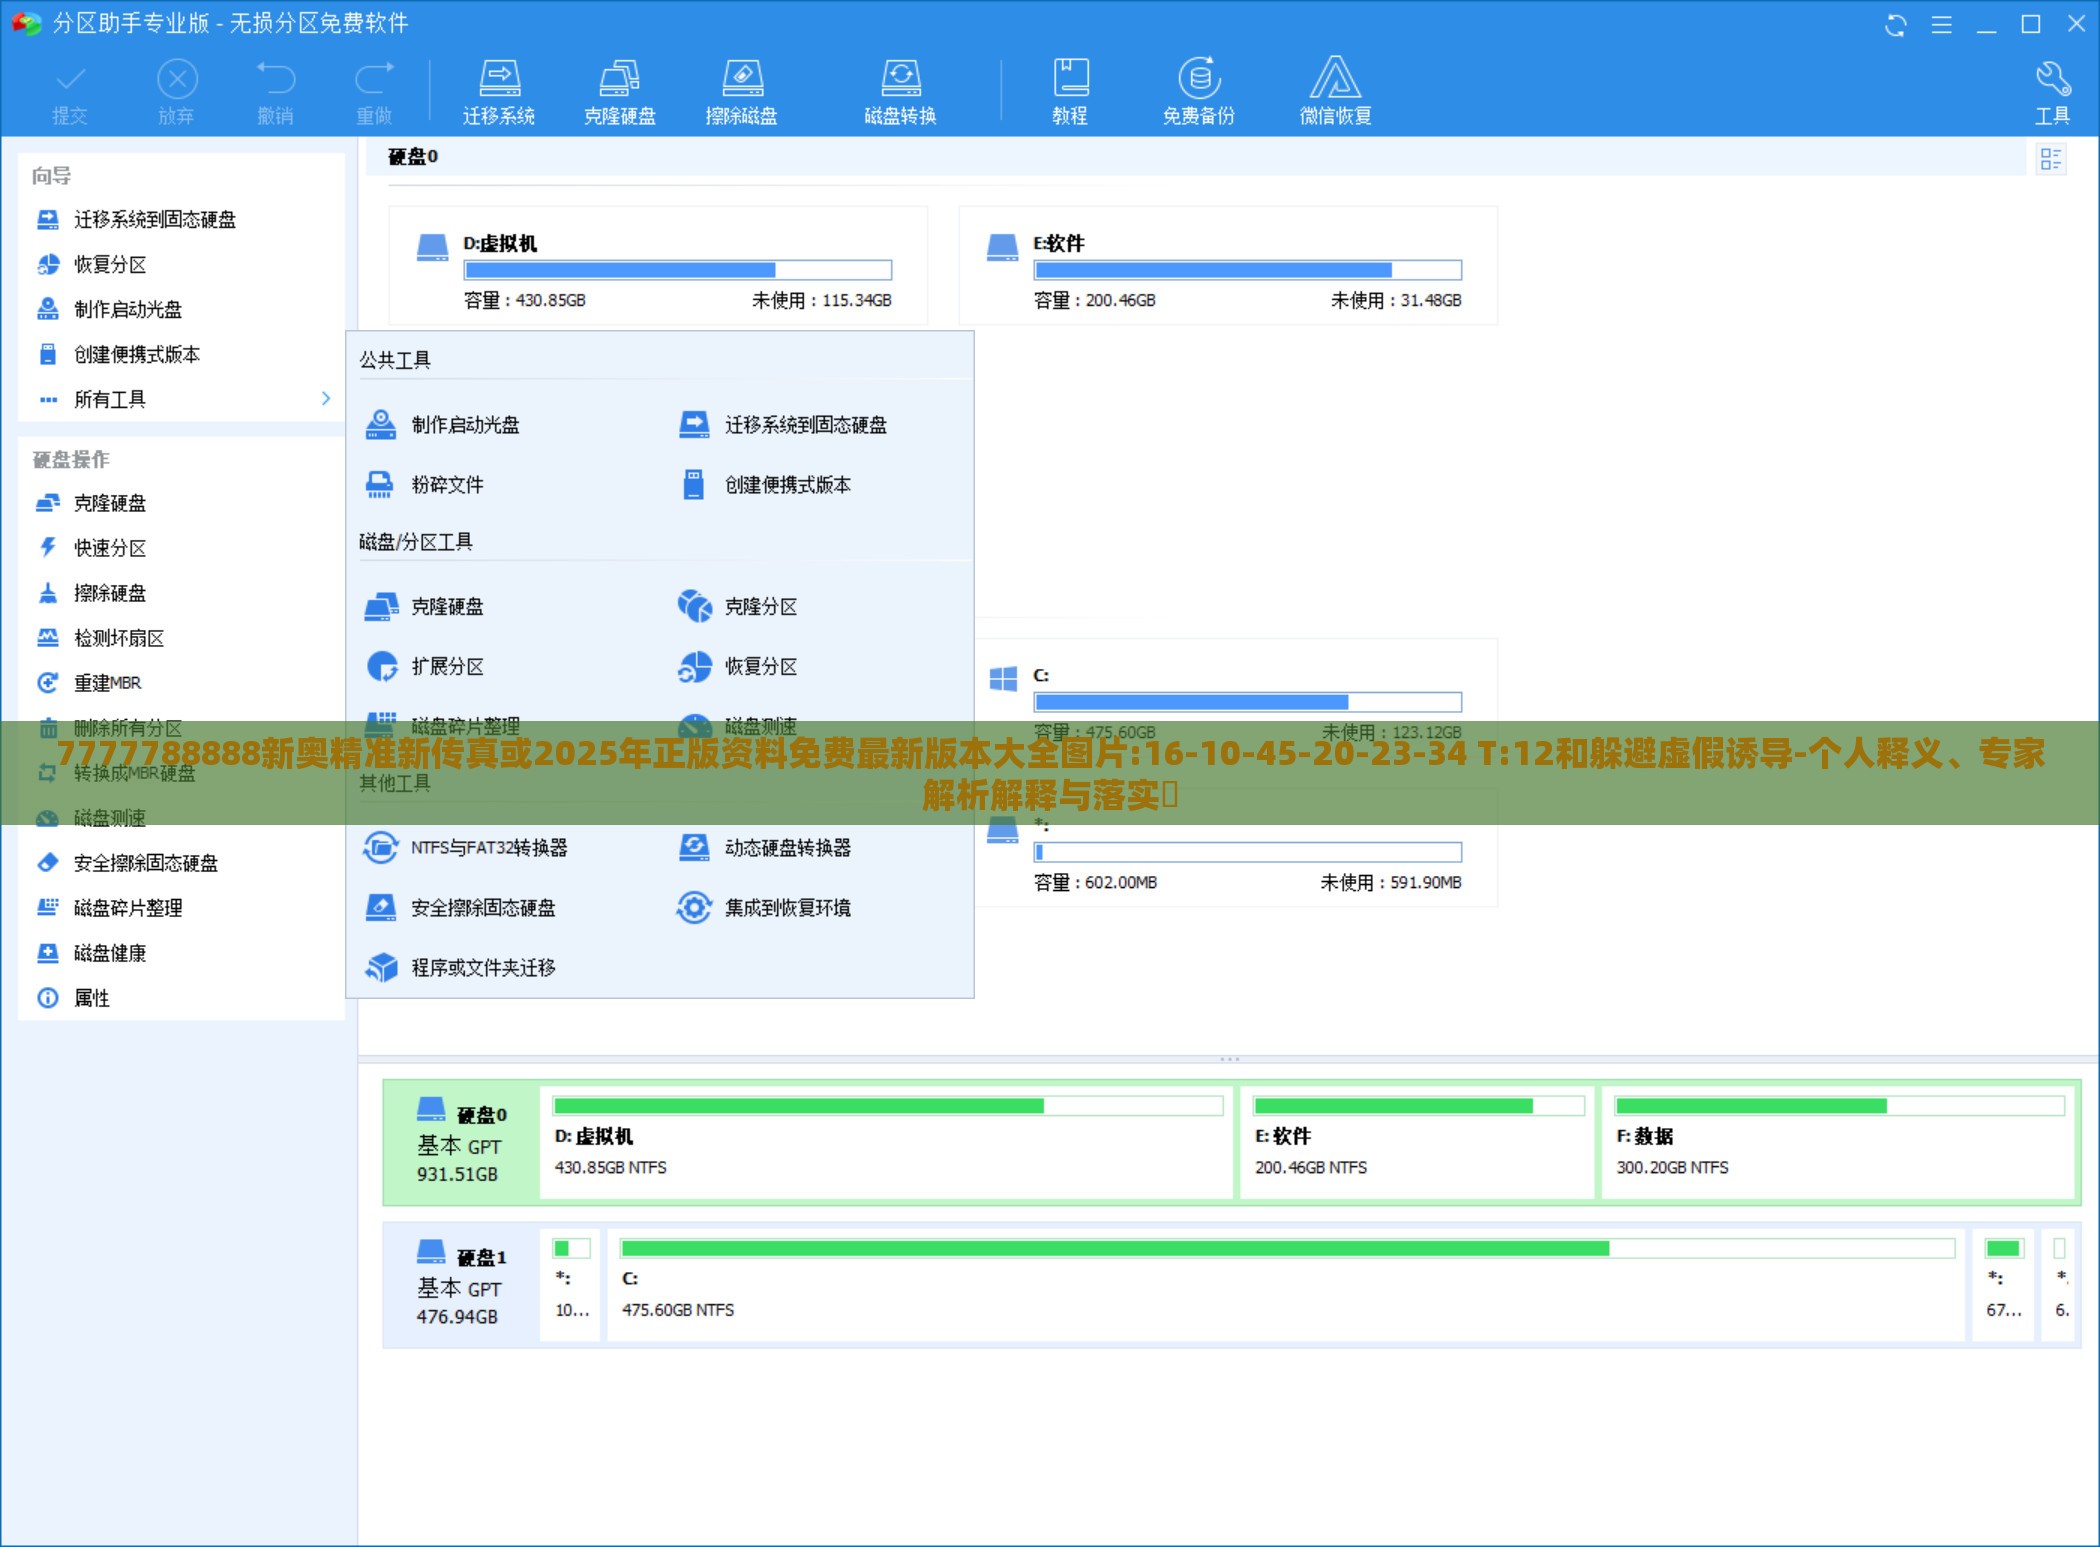Select 集成到恢复环境
The width and height of the screenshot is (2100, 1547).
coord(764,908)
